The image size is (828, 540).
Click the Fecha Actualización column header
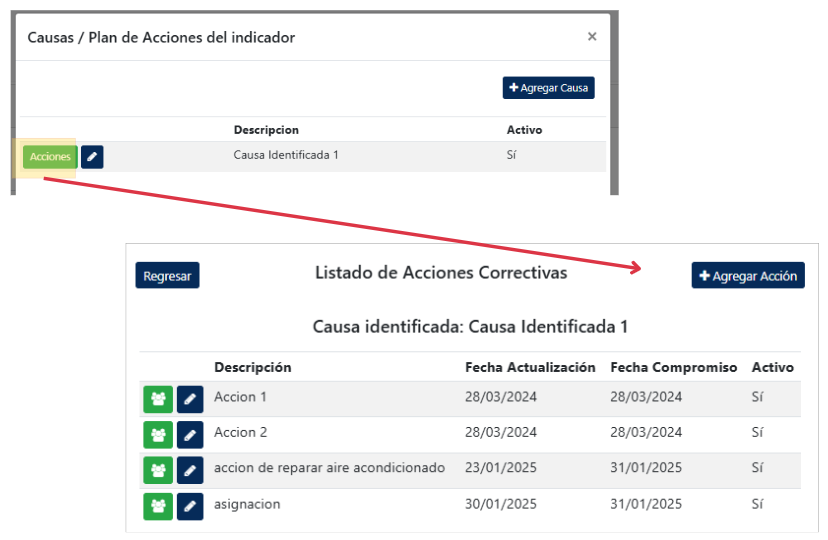[530, 367]
